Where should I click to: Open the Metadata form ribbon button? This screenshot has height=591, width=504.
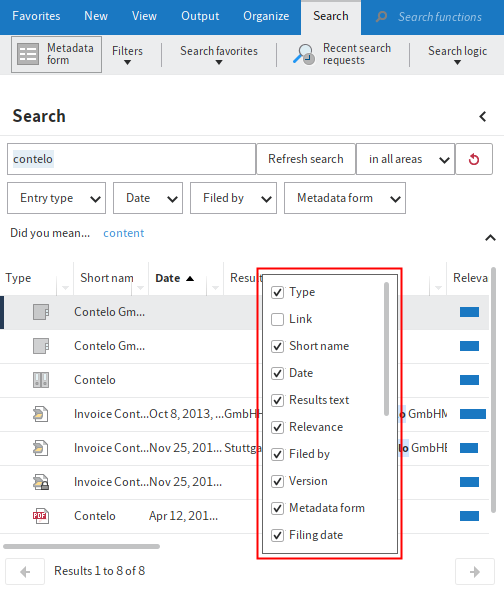pyautogui.click(x=56, y=54)
